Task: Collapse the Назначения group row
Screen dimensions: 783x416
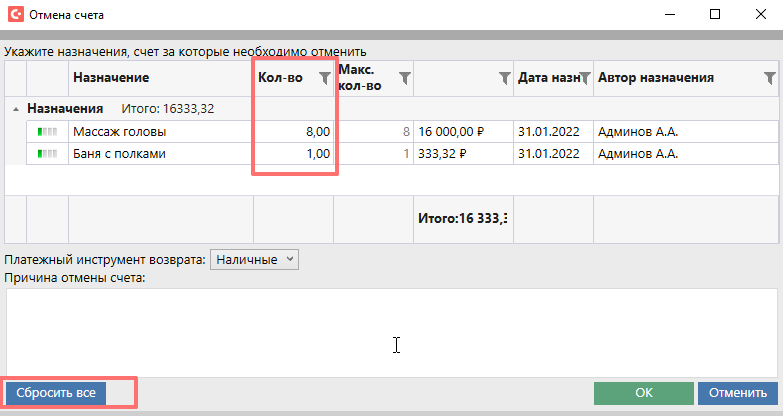Action: pyautogui.click(x=15, y=109)
